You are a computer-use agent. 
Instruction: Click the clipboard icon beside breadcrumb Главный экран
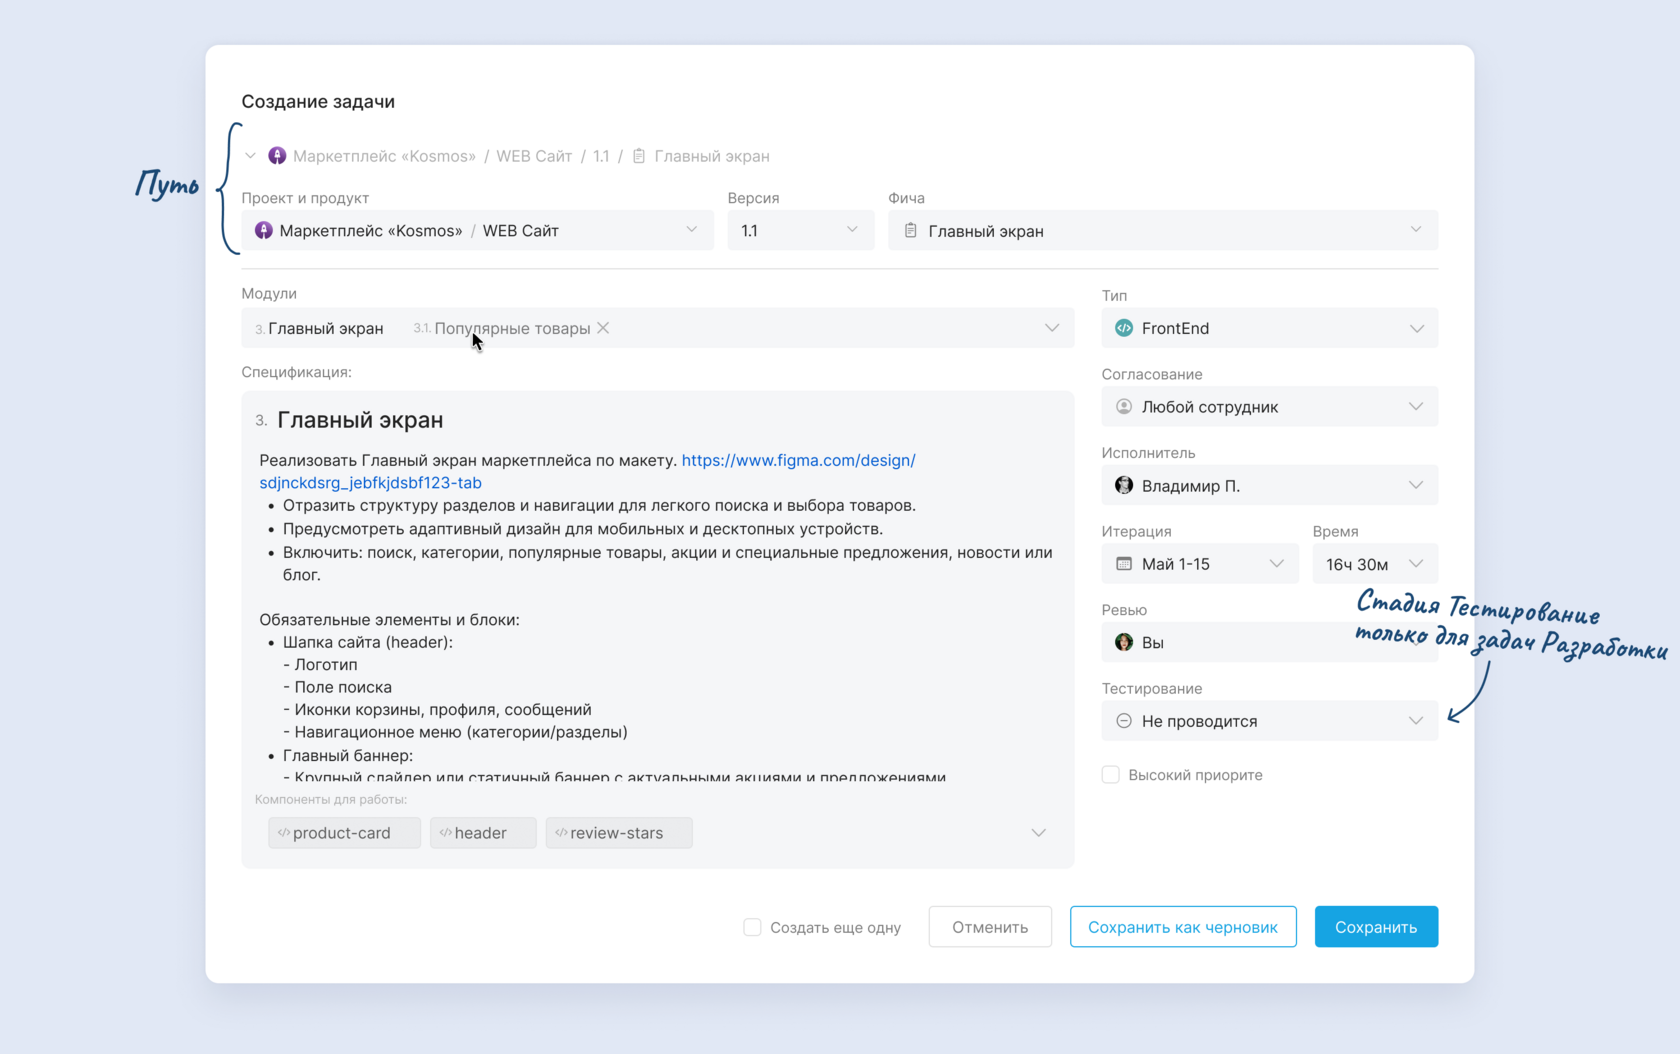point(639,156)
